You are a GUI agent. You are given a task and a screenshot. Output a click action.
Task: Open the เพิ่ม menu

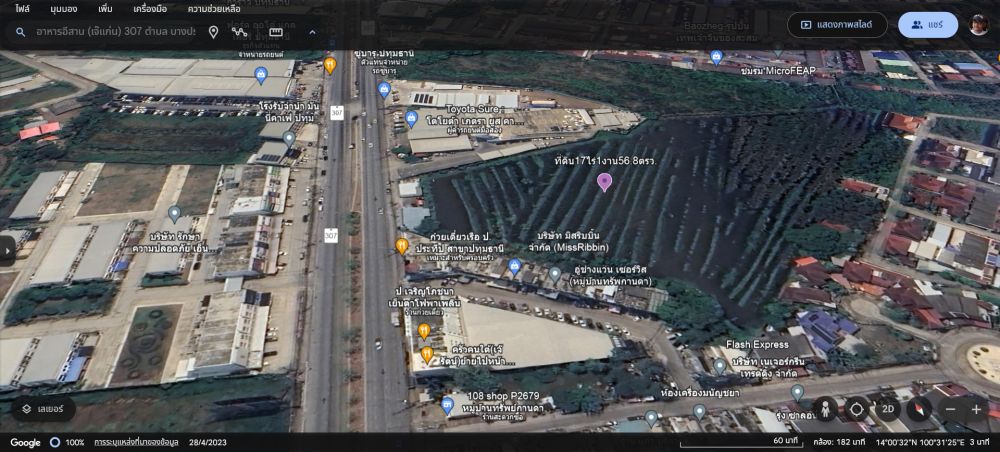[x=106, y=9]
